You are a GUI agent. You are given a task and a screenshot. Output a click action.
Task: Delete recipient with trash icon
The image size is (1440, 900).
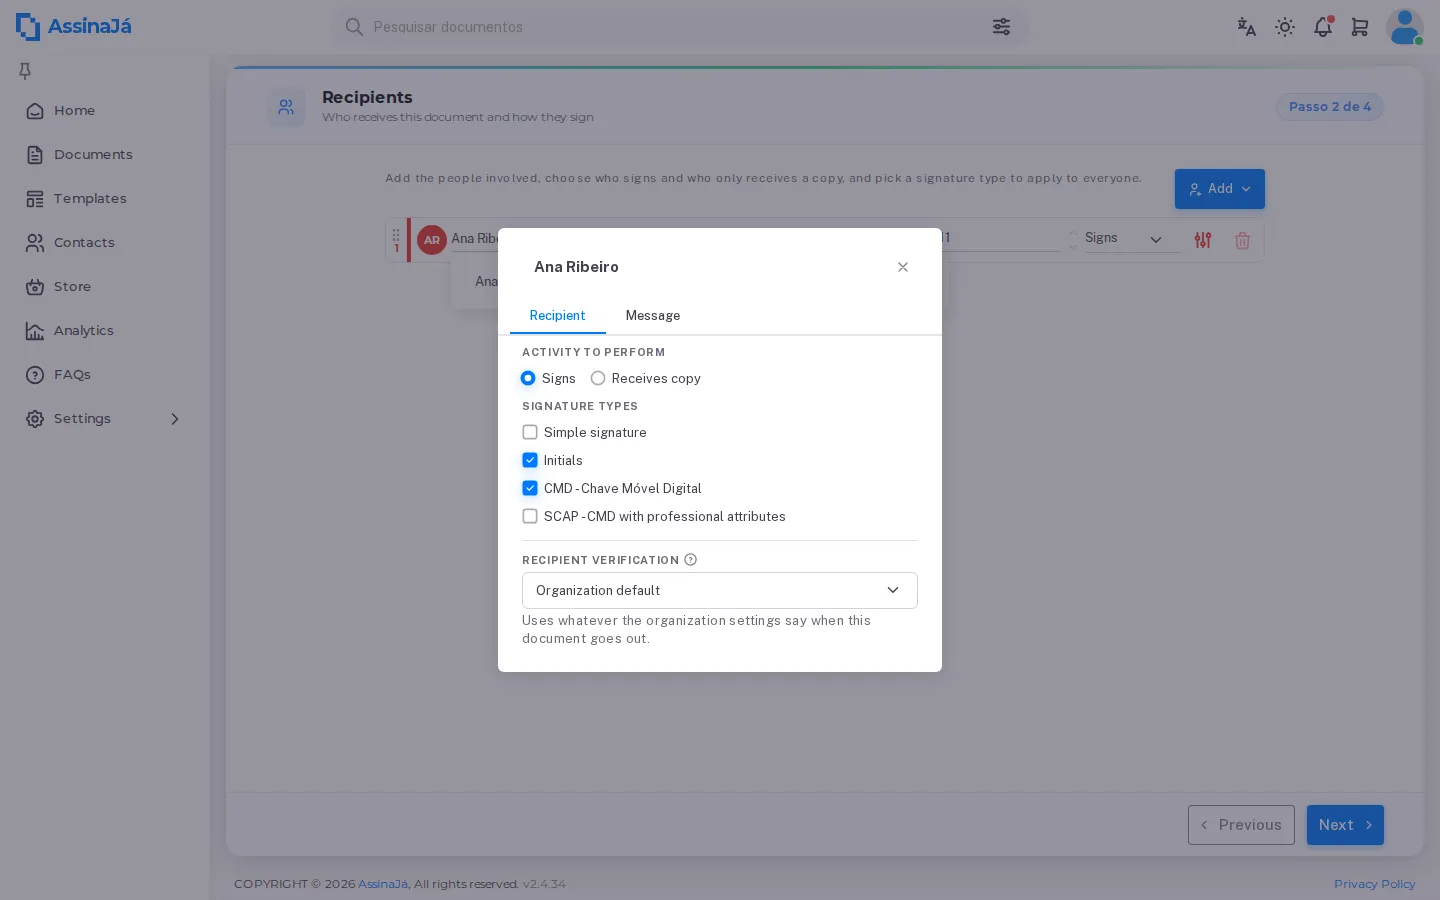(1242, 240)
